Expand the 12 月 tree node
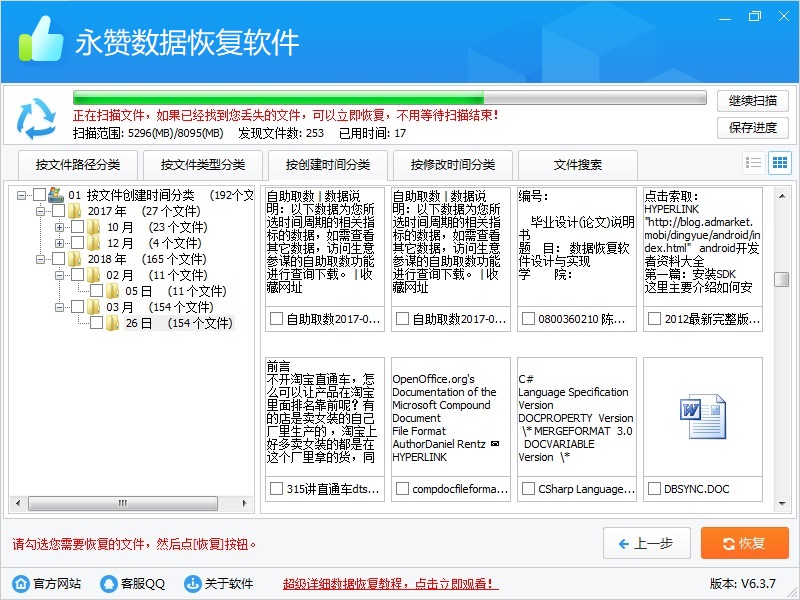 tap(60, 243)
